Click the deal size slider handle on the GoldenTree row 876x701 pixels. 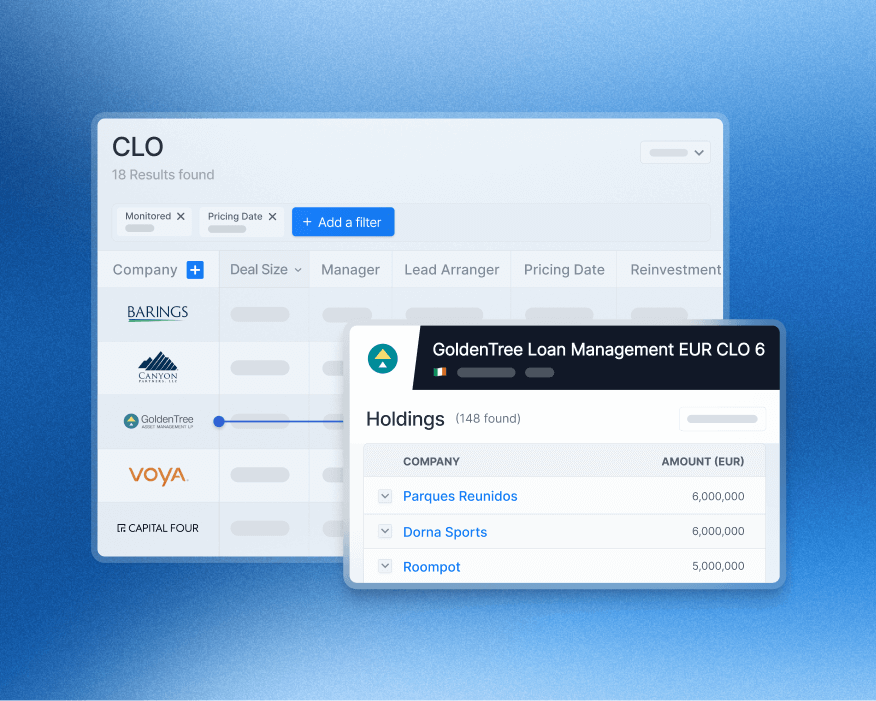[x=218, y=421]
